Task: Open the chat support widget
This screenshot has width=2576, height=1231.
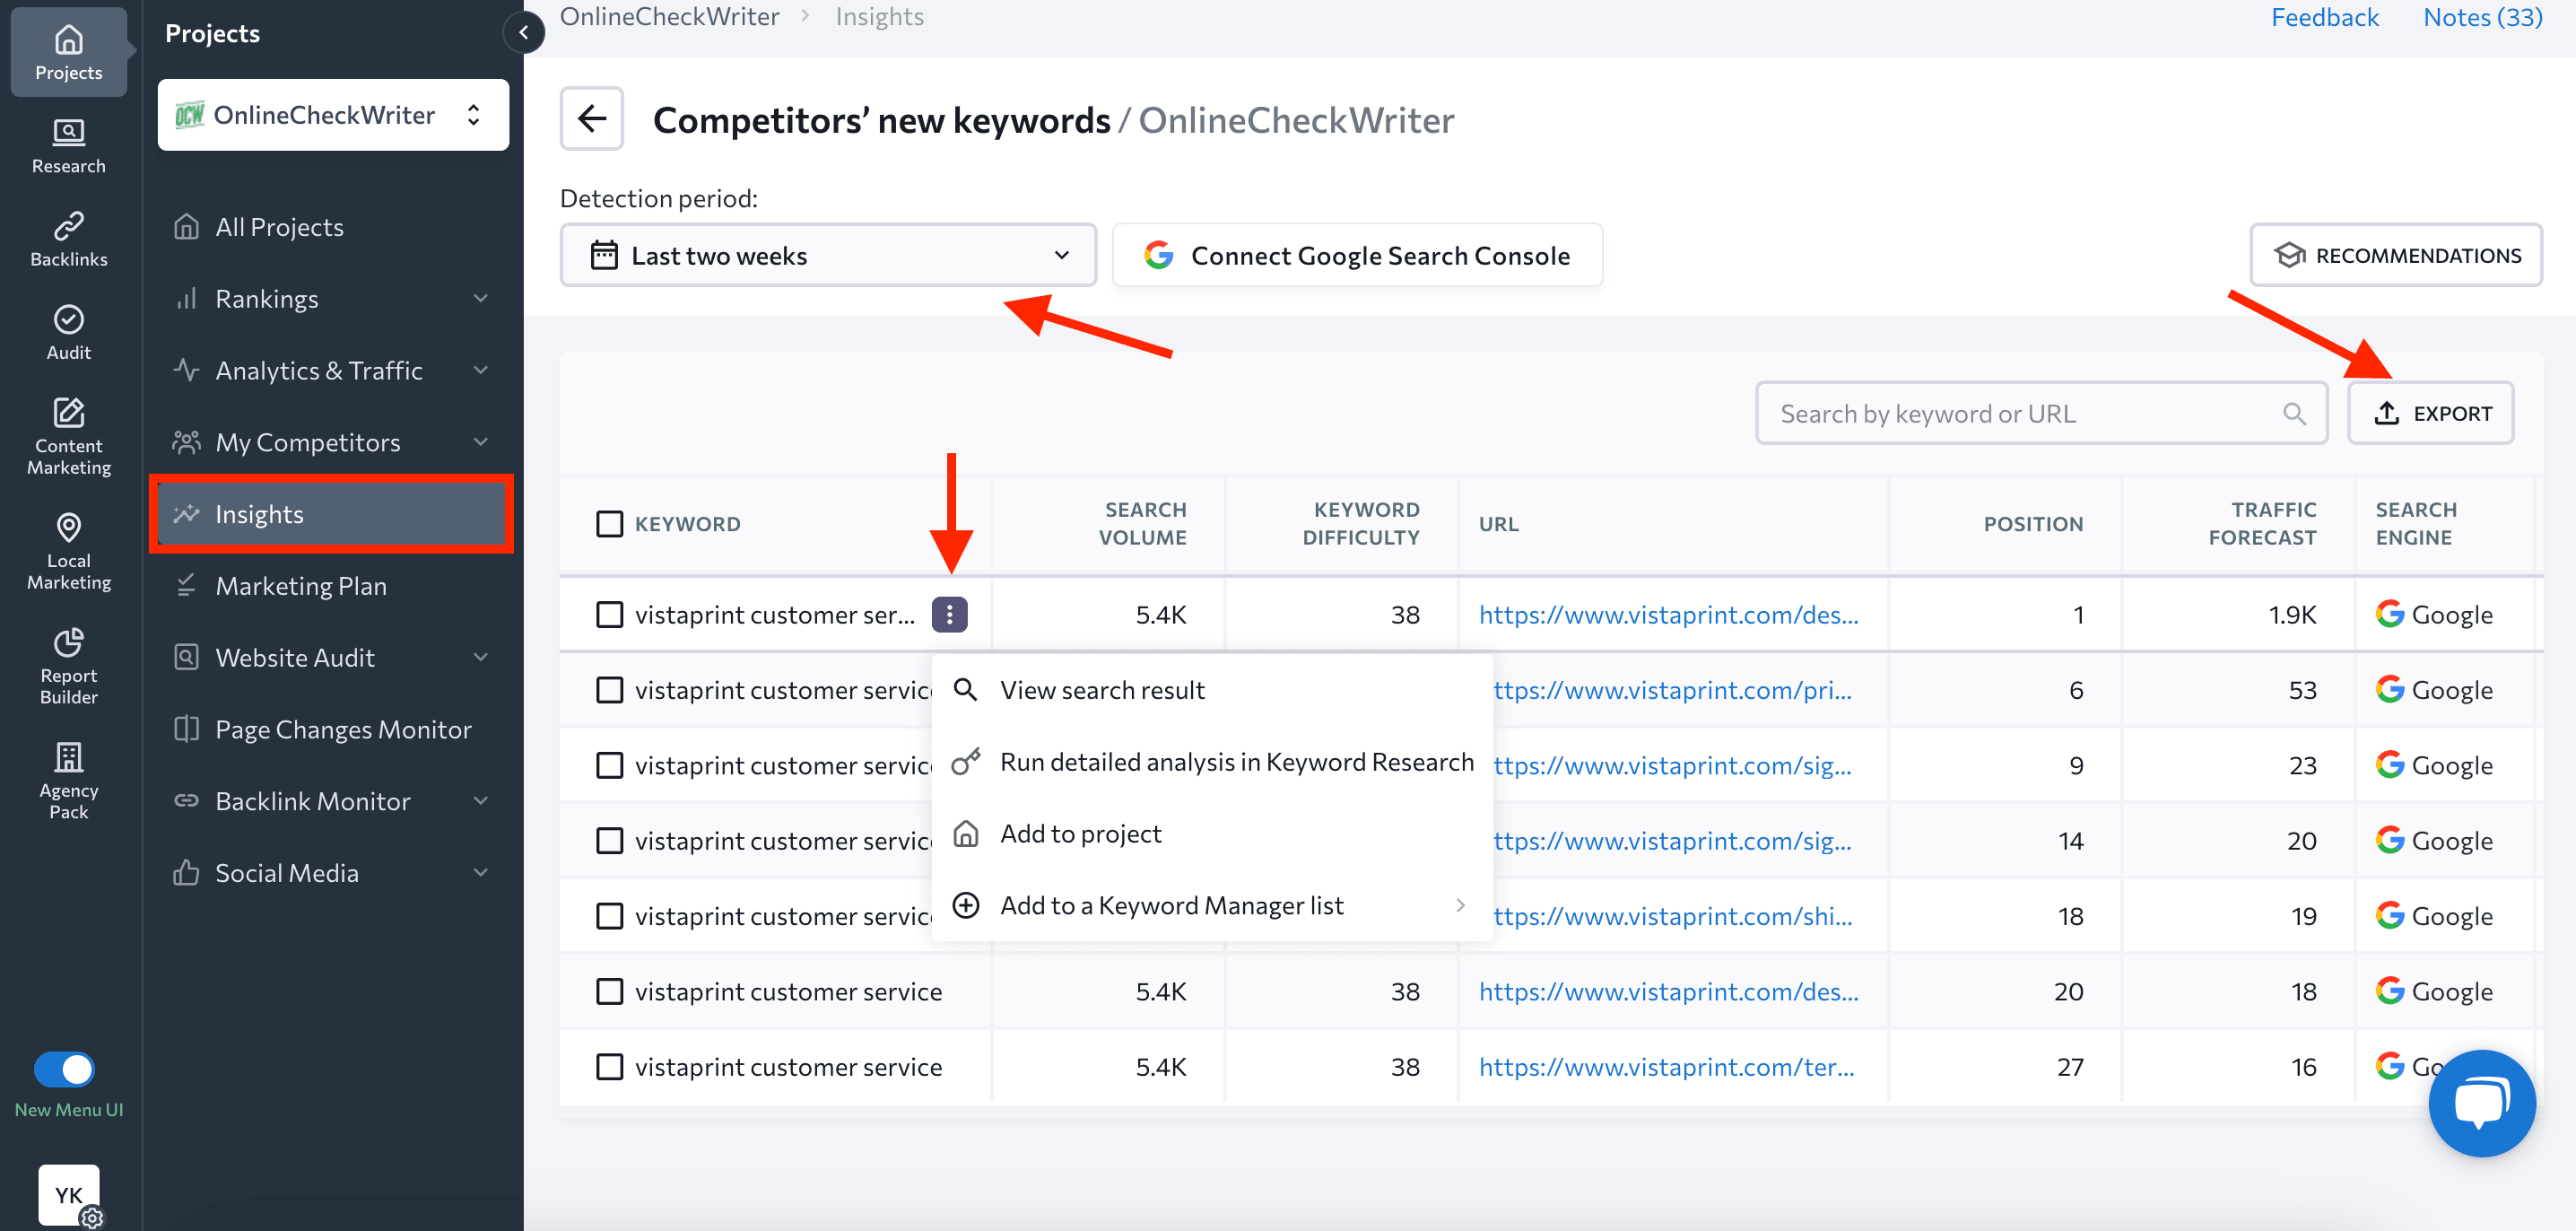Action: click(x=2481, y=1103)
